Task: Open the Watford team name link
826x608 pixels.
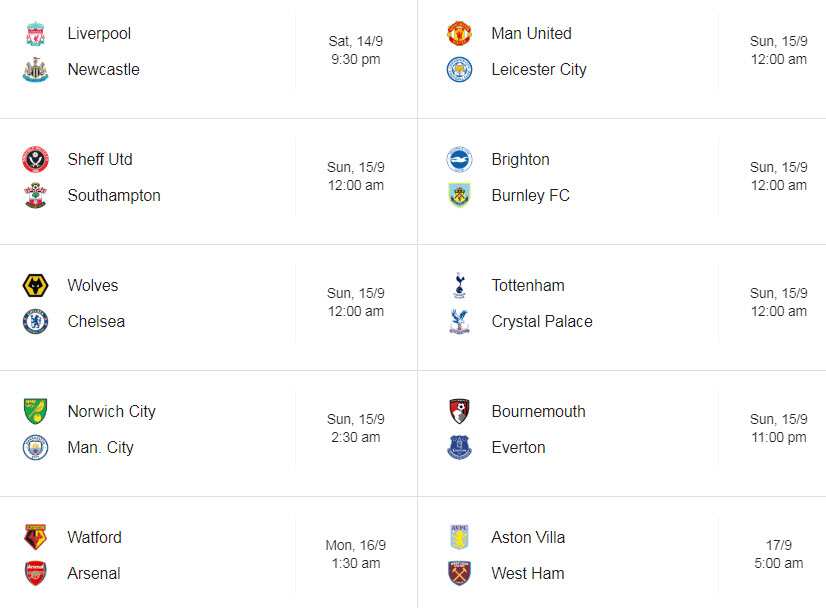Action: [94, 537]
